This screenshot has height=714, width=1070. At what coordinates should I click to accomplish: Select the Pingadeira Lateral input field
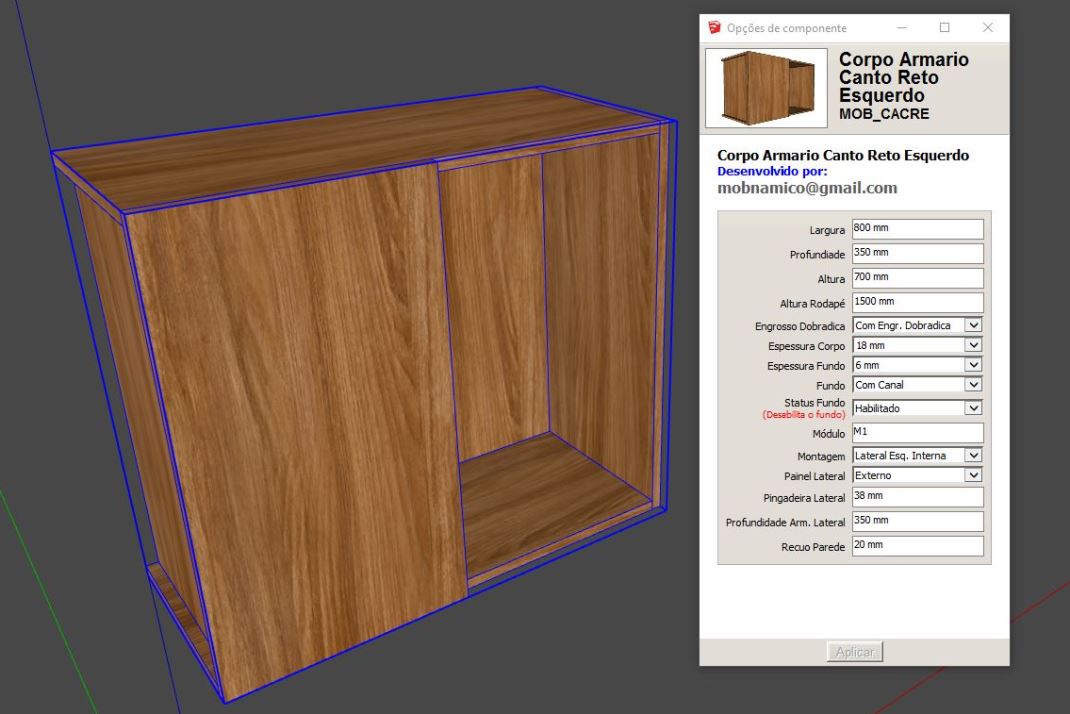click(917, 497)
